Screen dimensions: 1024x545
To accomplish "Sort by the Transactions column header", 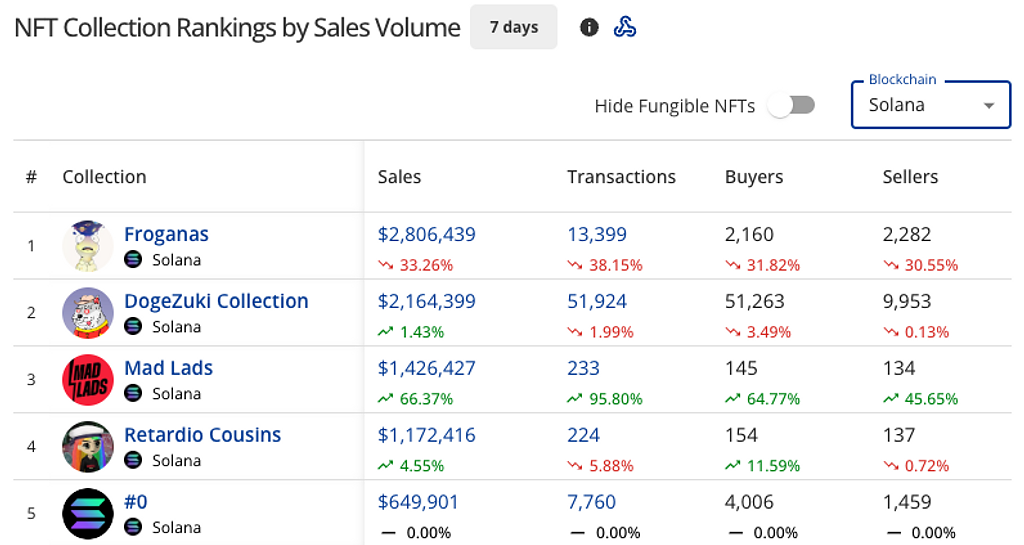I will [621, 177].
